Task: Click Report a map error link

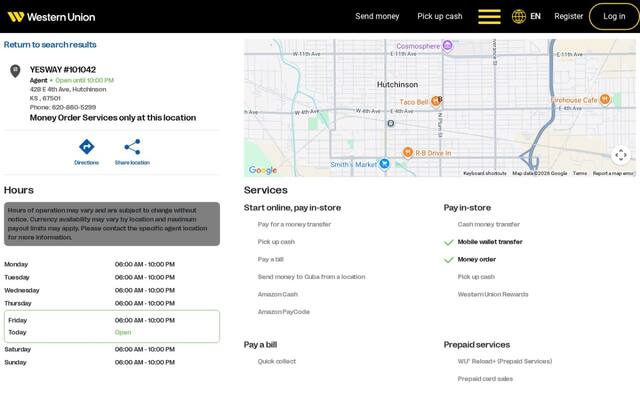Action: 613,173
